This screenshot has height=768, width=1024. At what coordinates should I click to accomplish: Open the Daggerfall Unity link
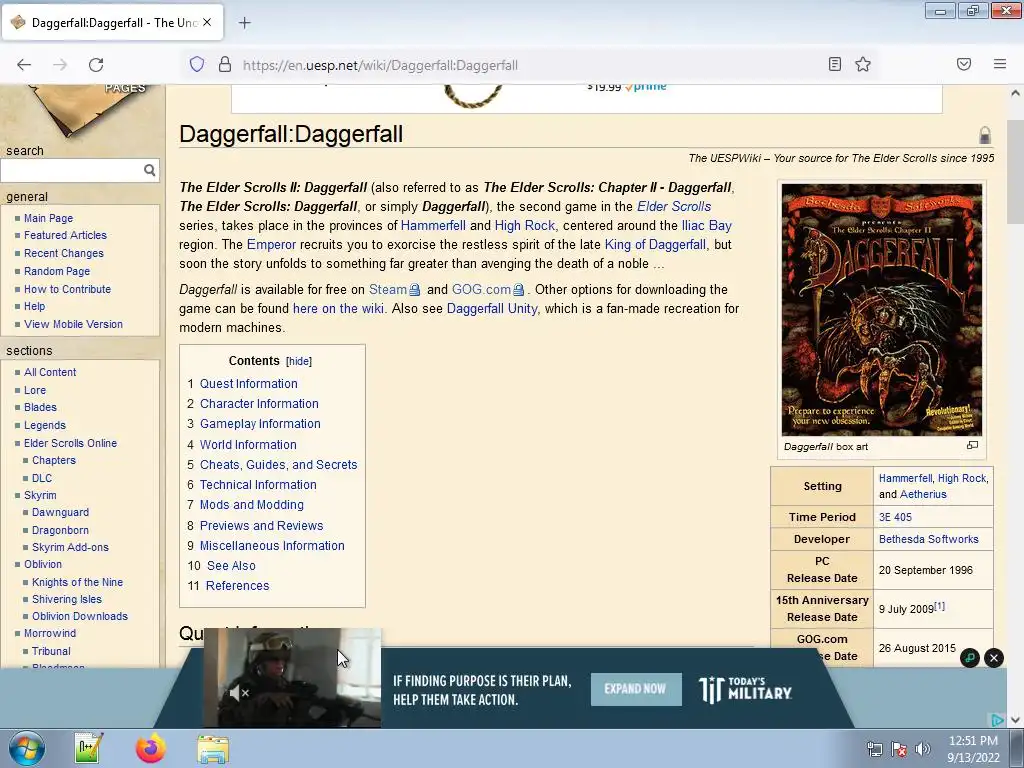tap(492, 308)
